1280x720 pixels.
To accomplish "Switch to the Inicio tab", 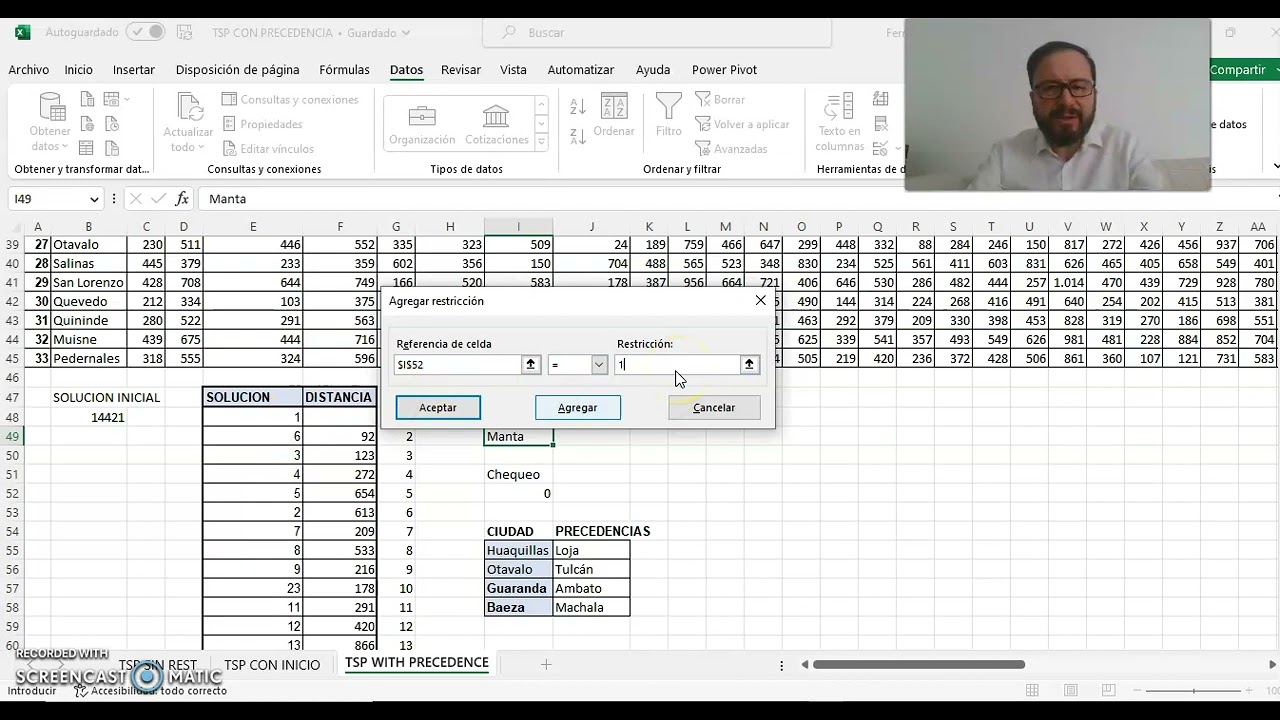I will click(x=79, y=70).
